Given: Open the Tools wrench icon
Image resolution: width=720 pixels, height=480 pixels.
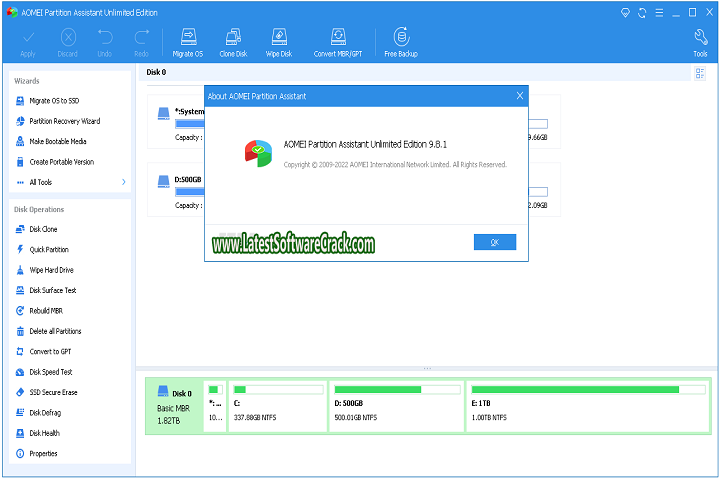Looking at the screenshot, I should click(700, 42).
